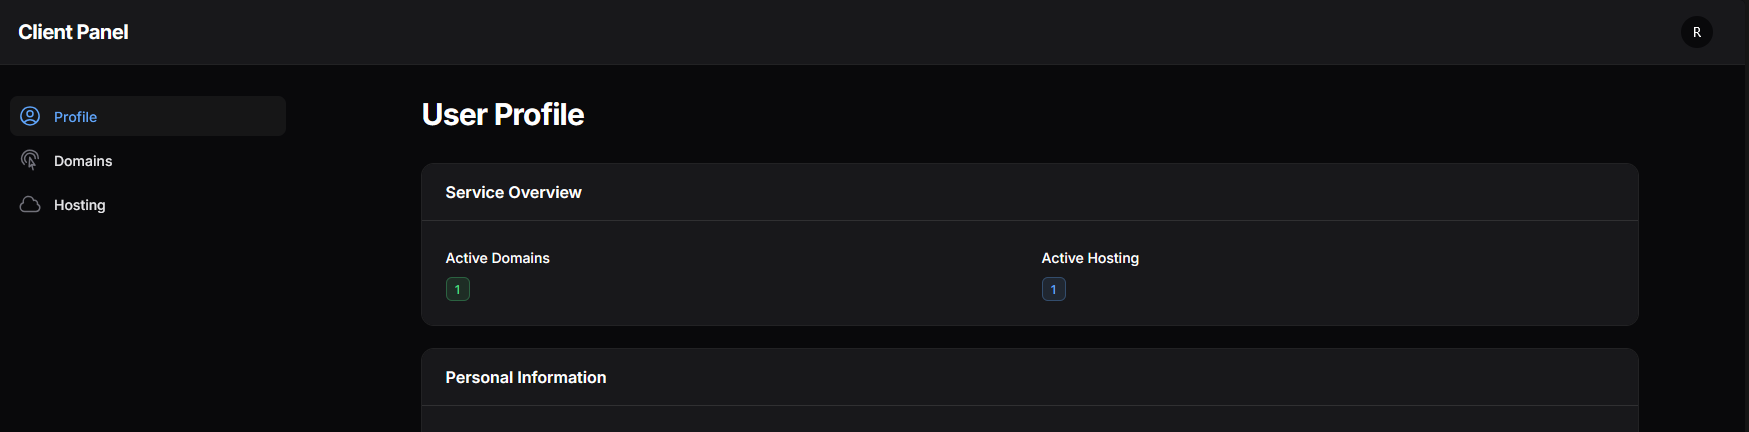The width and height of the screenshot is (1749, 432).
Task: Click the Active Hosting label
Action: [x=1089, y=258]
